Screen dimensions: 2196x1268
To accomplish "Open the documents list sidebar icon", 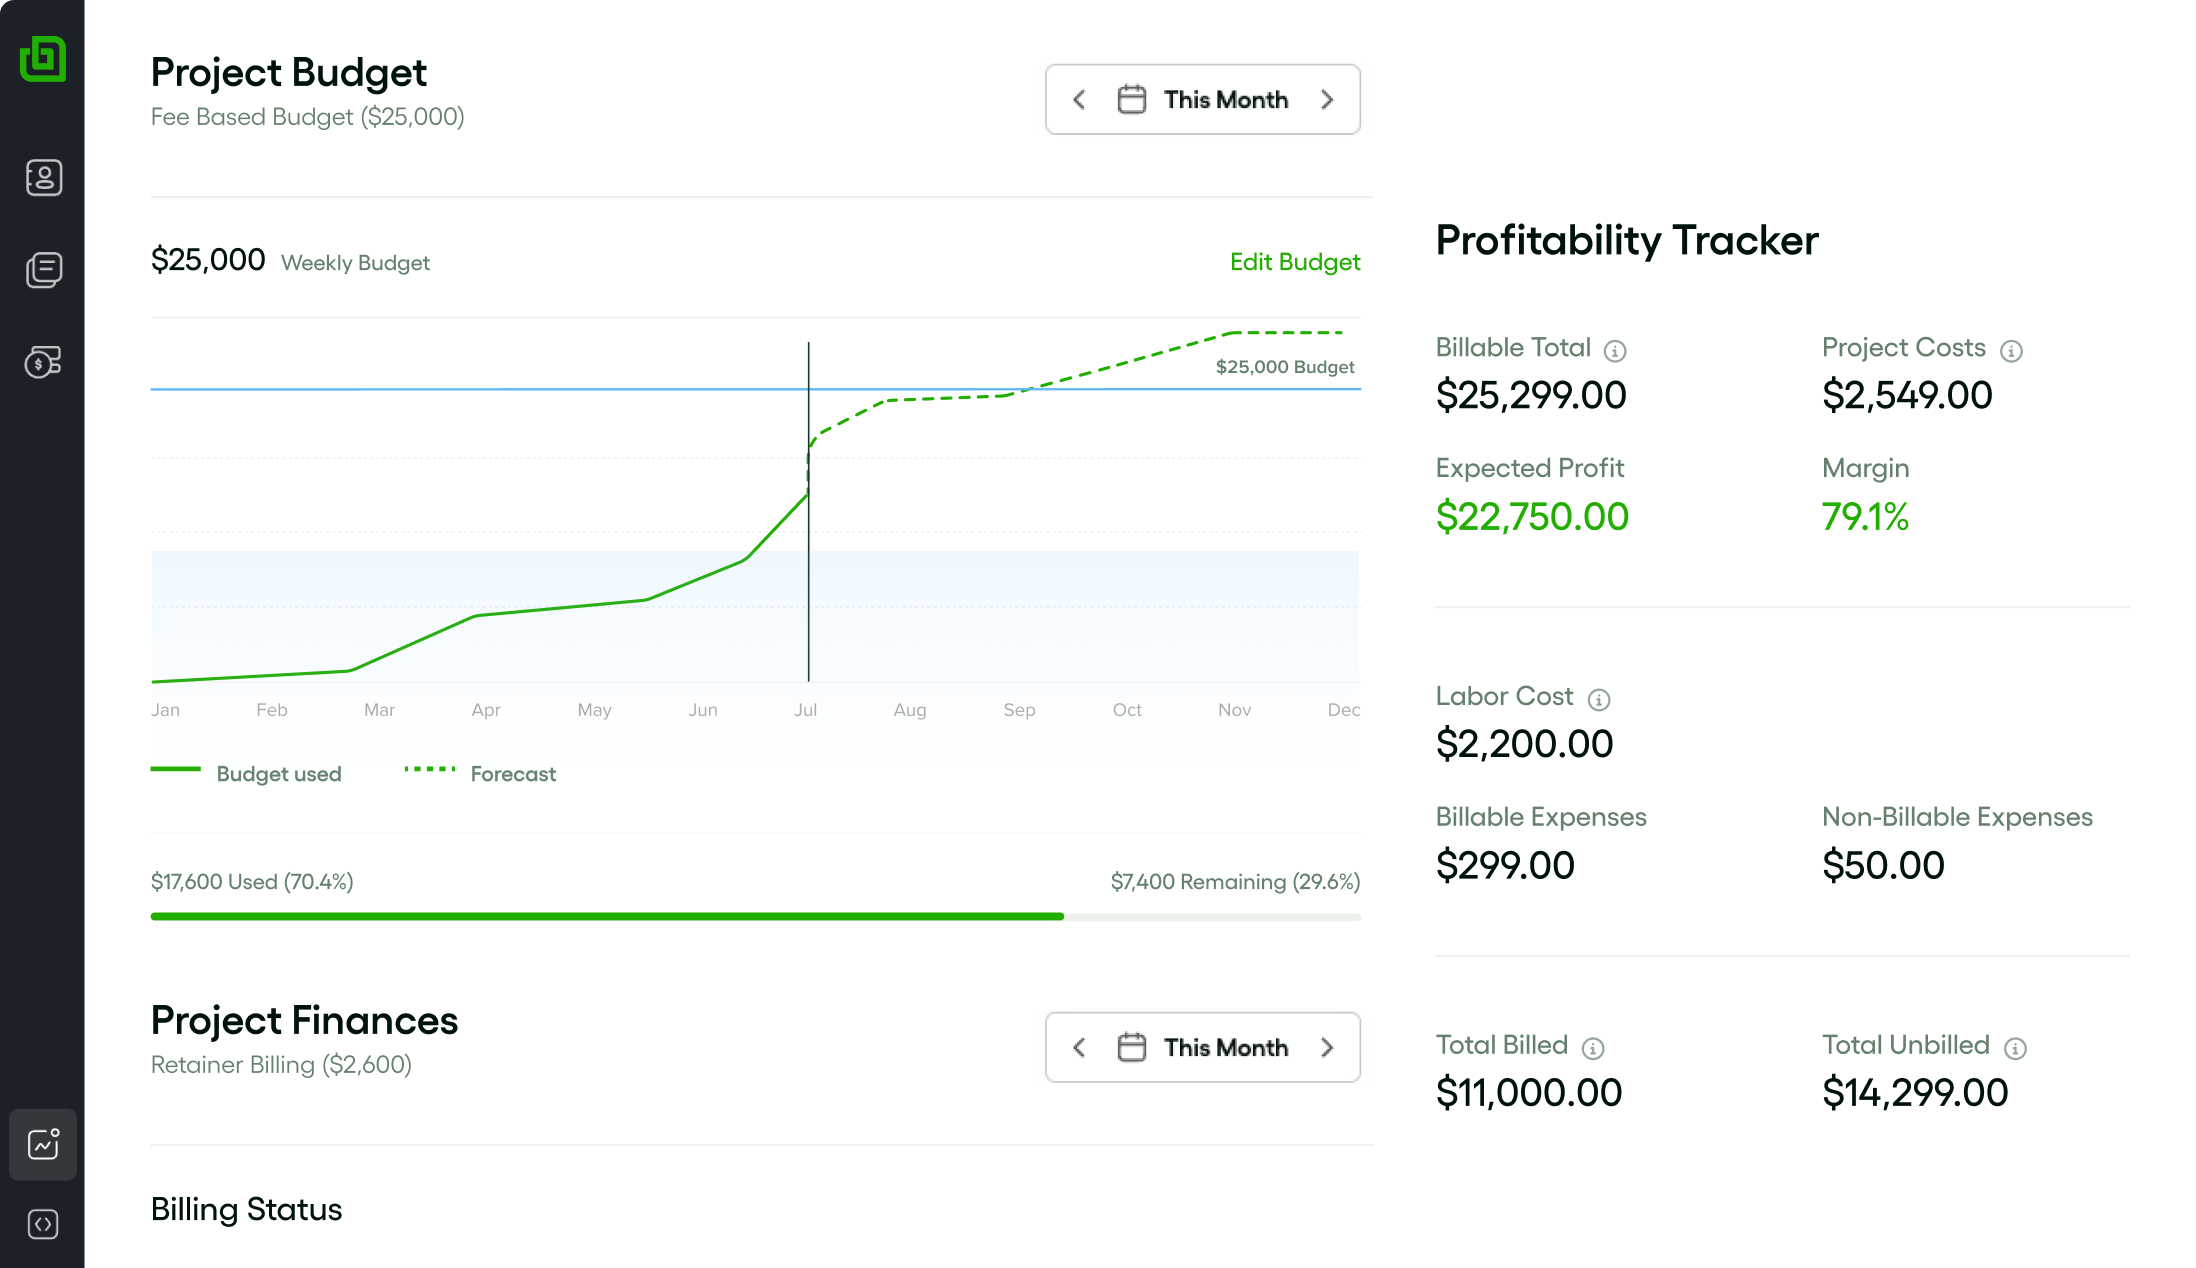I will coord(44,270).
